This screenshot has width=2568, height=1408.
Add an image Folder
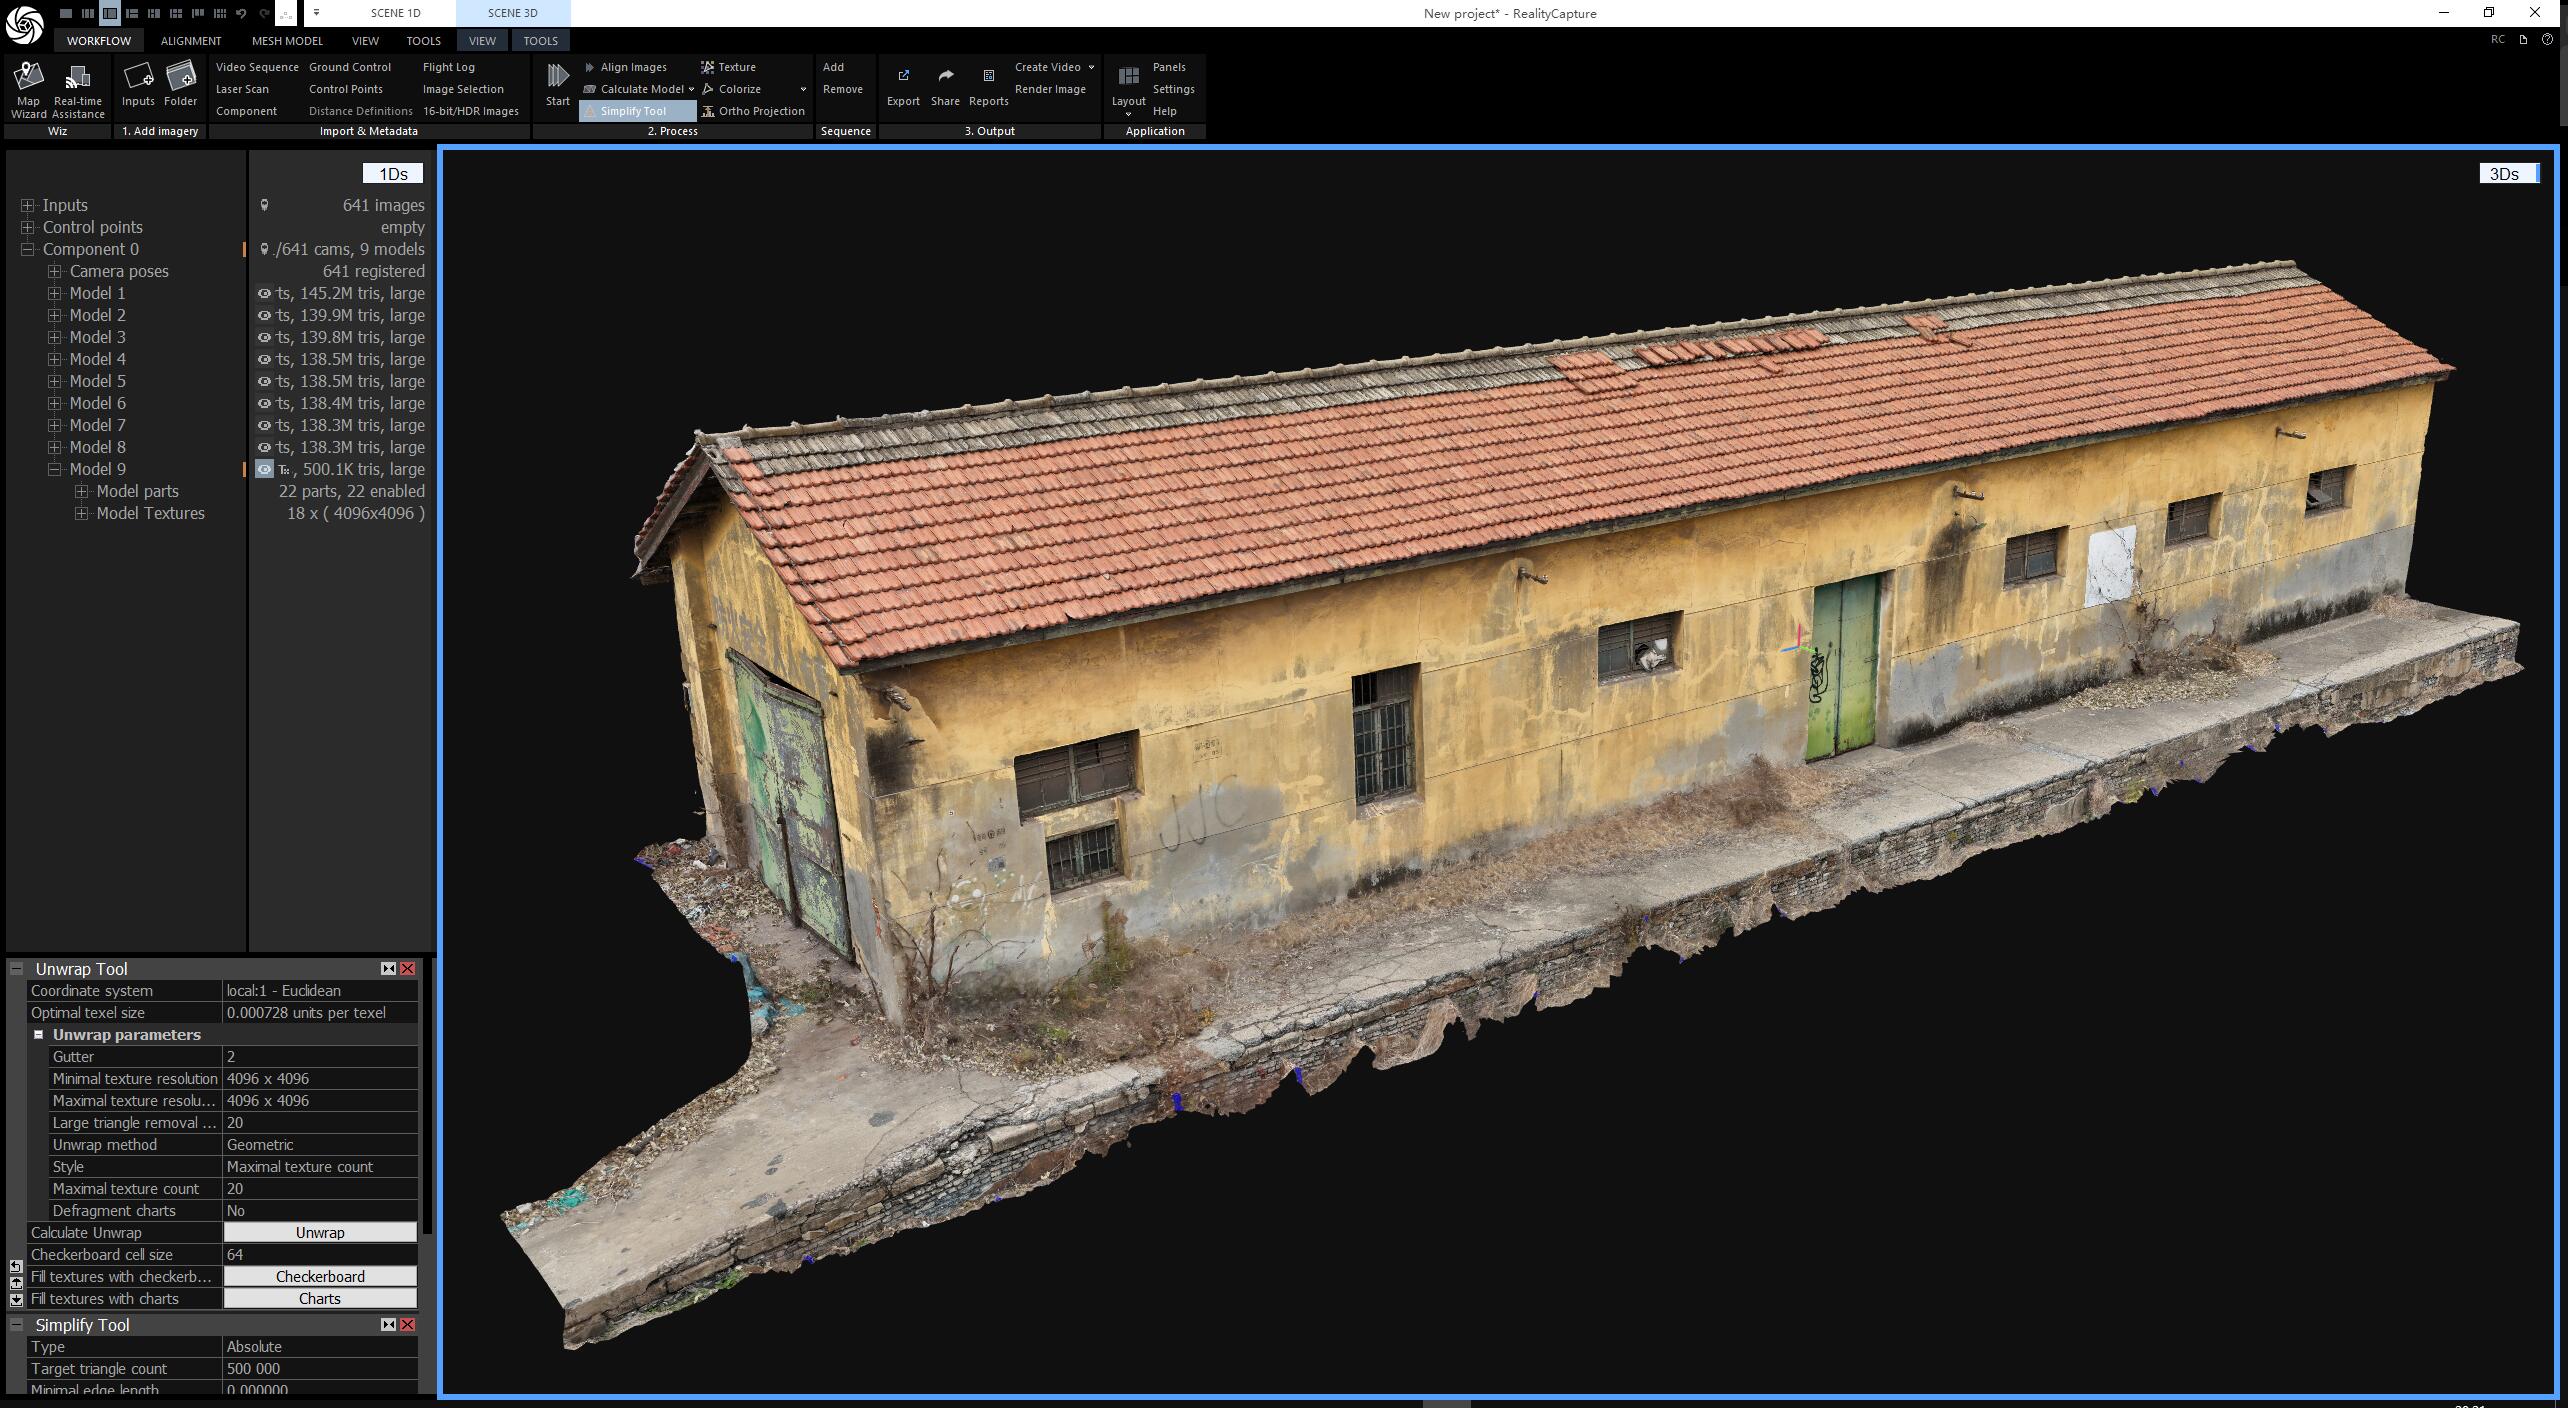pyautogui.click(x=180, y=84)
